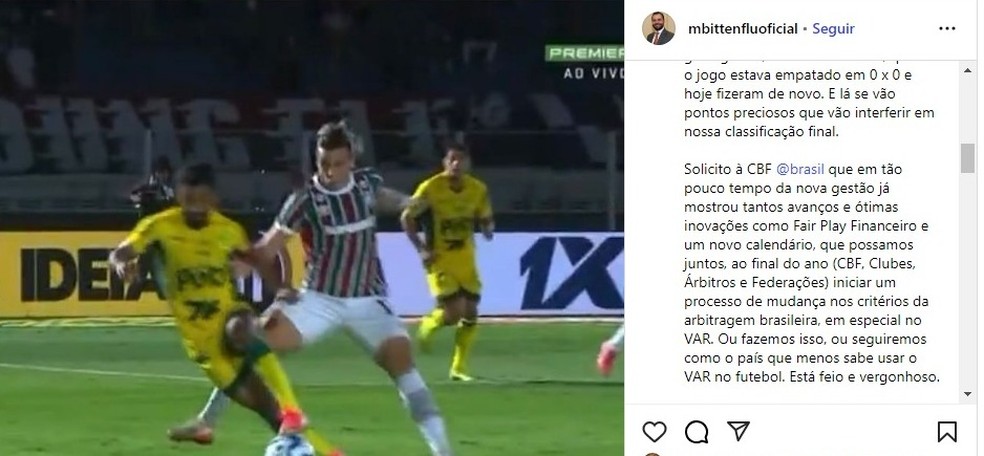Open the three-dots more options menu

pyautogui.click(x=947, y=29)
